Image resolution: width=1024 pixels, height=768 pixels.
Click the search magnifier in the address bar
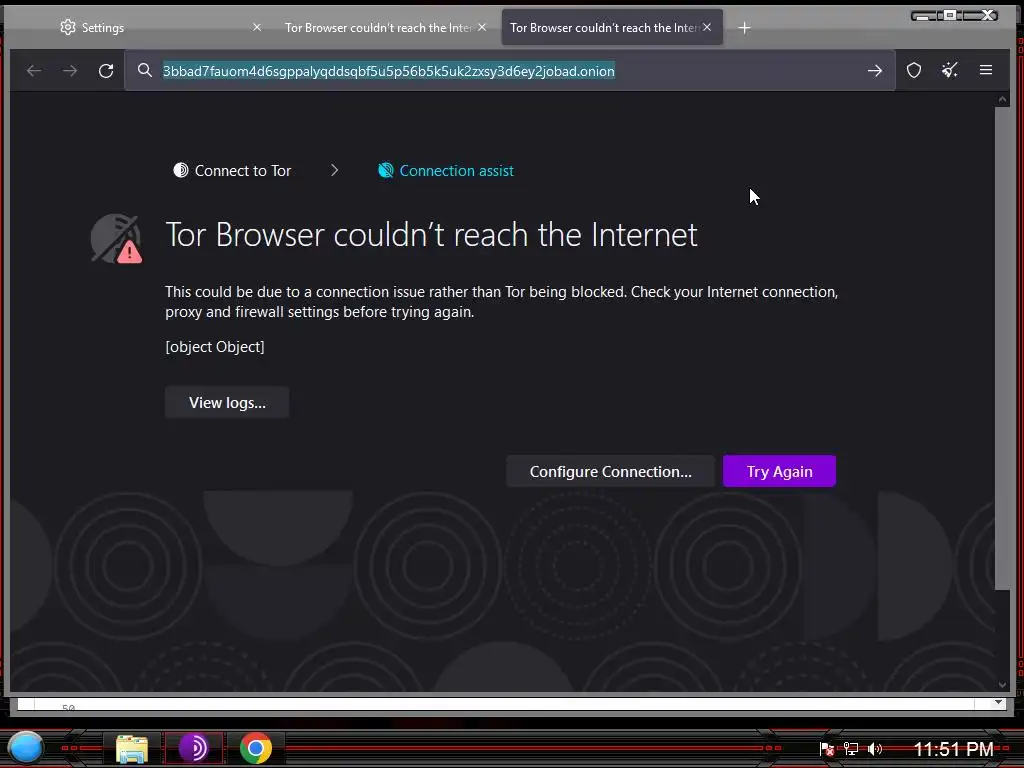point(145,71)
